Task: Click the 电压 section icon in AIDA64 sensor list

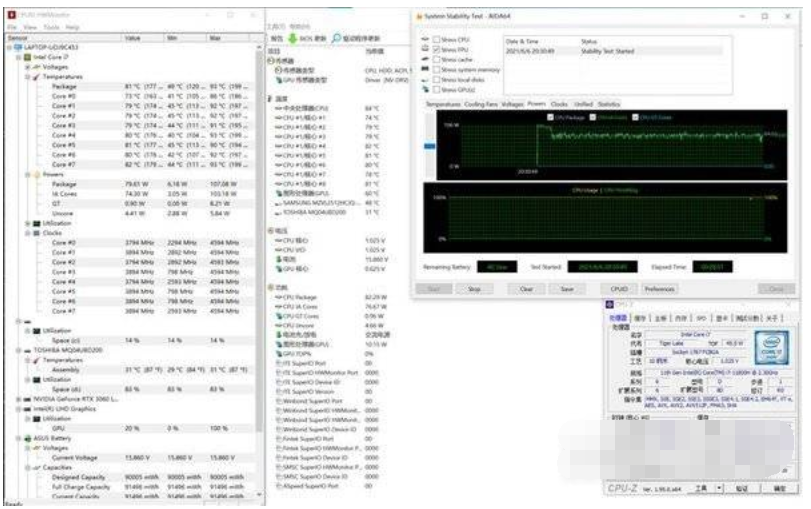Action: click(x=271, y=231)
